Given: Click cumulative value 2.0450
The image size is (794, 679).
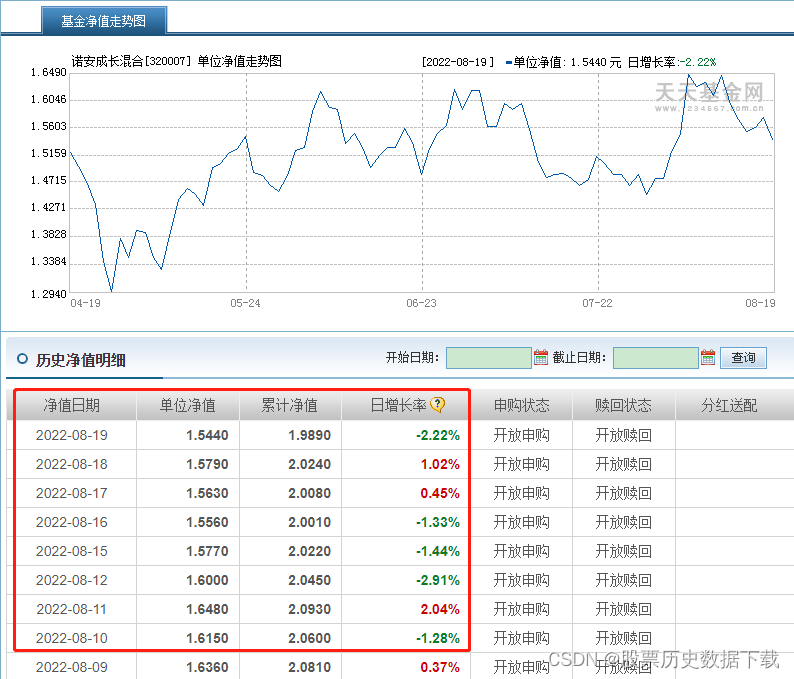Looking at the screenshot, I should (309, 580).
